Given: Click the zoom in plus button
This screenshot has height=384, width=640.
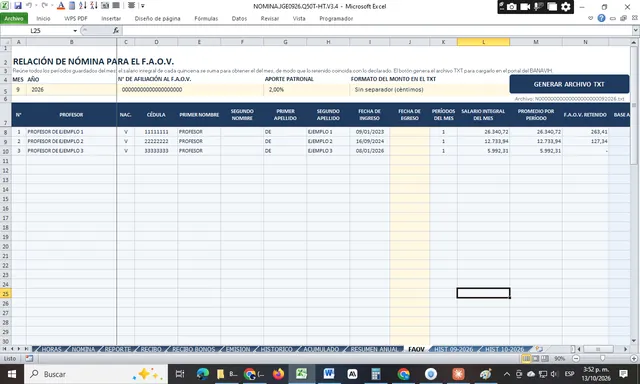Looking at the screenshot, I should 634,359.
